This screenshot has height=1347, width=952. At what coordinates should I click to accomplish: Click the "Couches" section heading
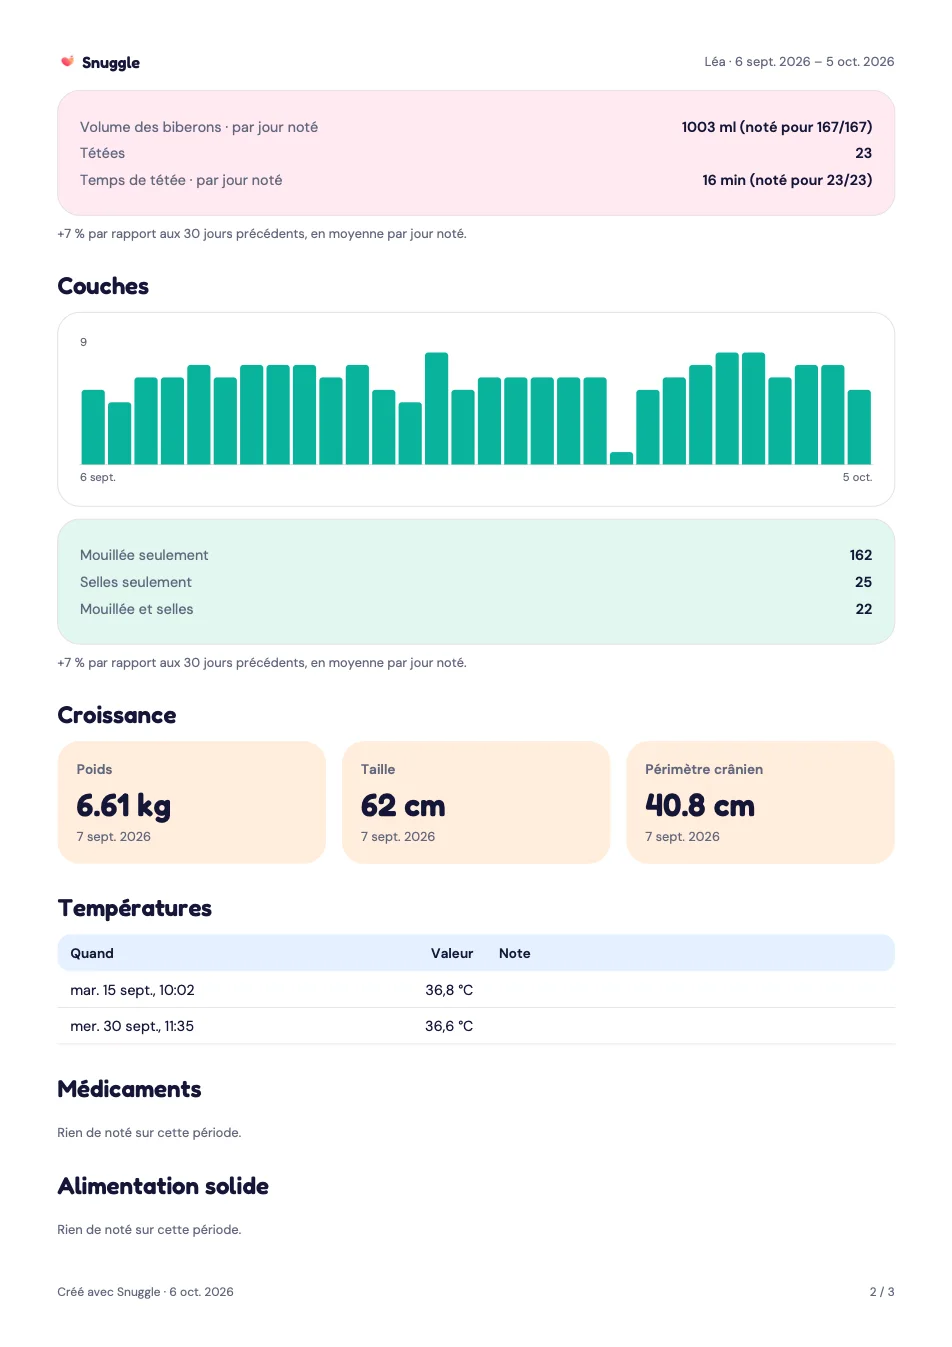(x=103, y=286)
